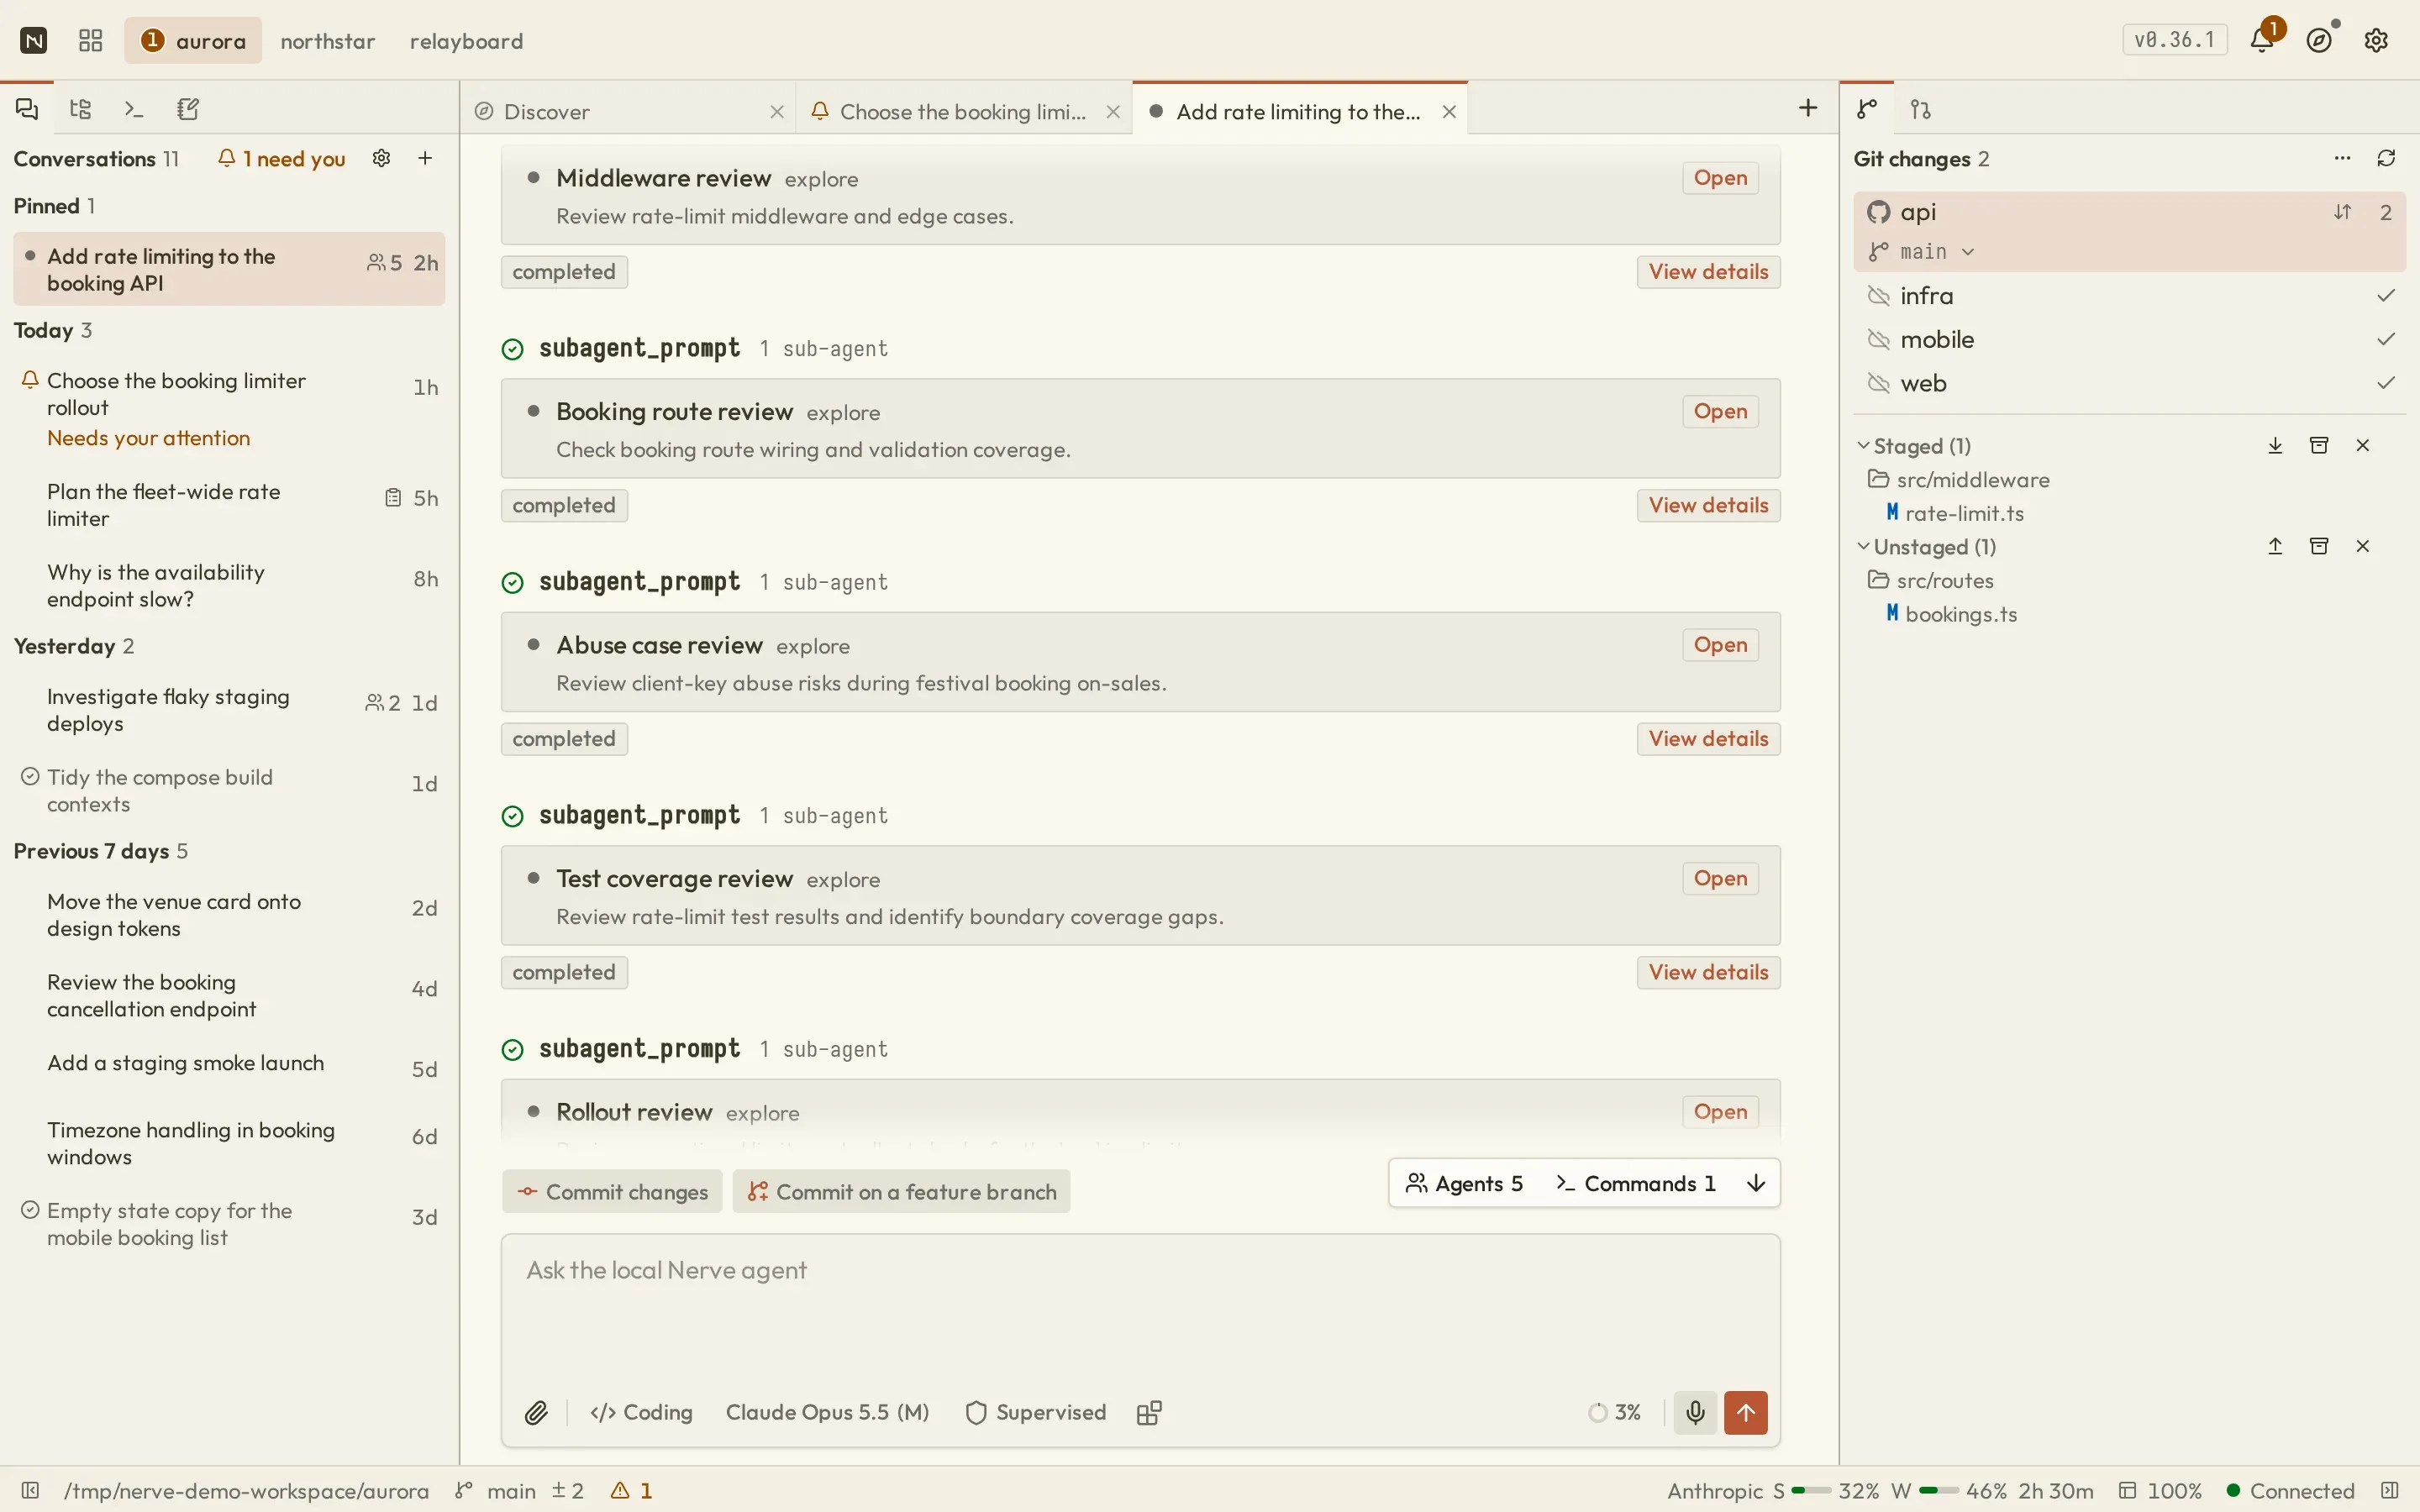Open the workspace grid overview icon
The height and width of the screenshot is (1512, 2420).
tap(91, 41)
